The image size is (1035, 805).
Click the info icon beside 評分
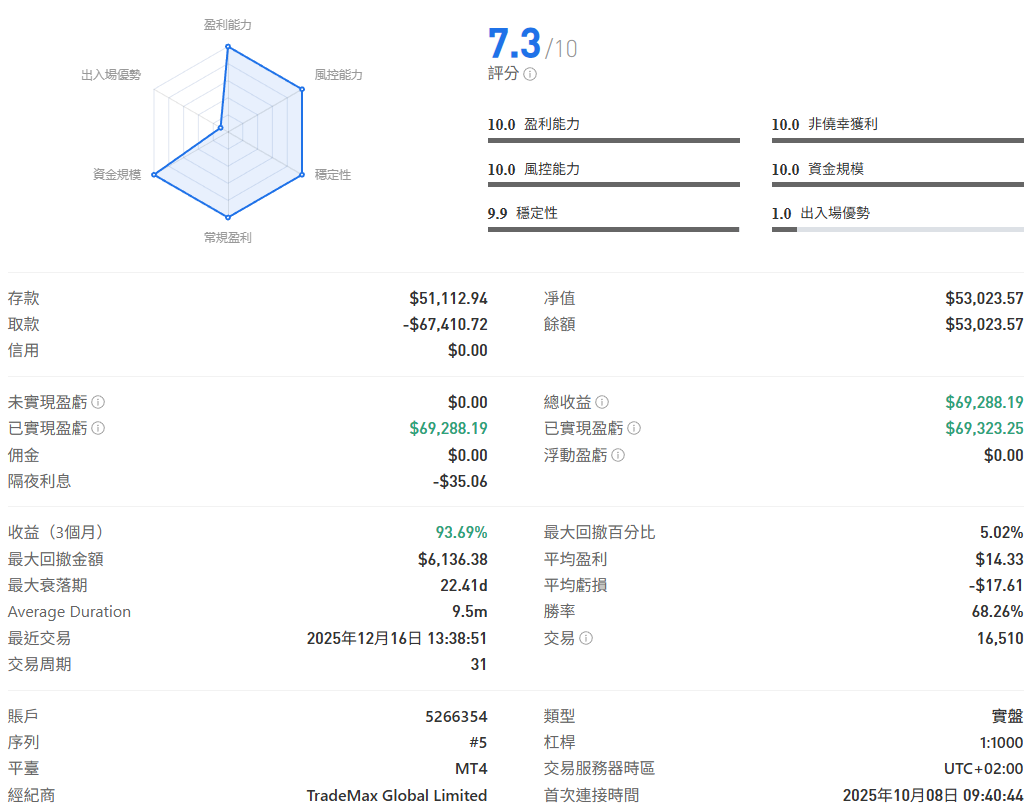[x=530, y=74]
